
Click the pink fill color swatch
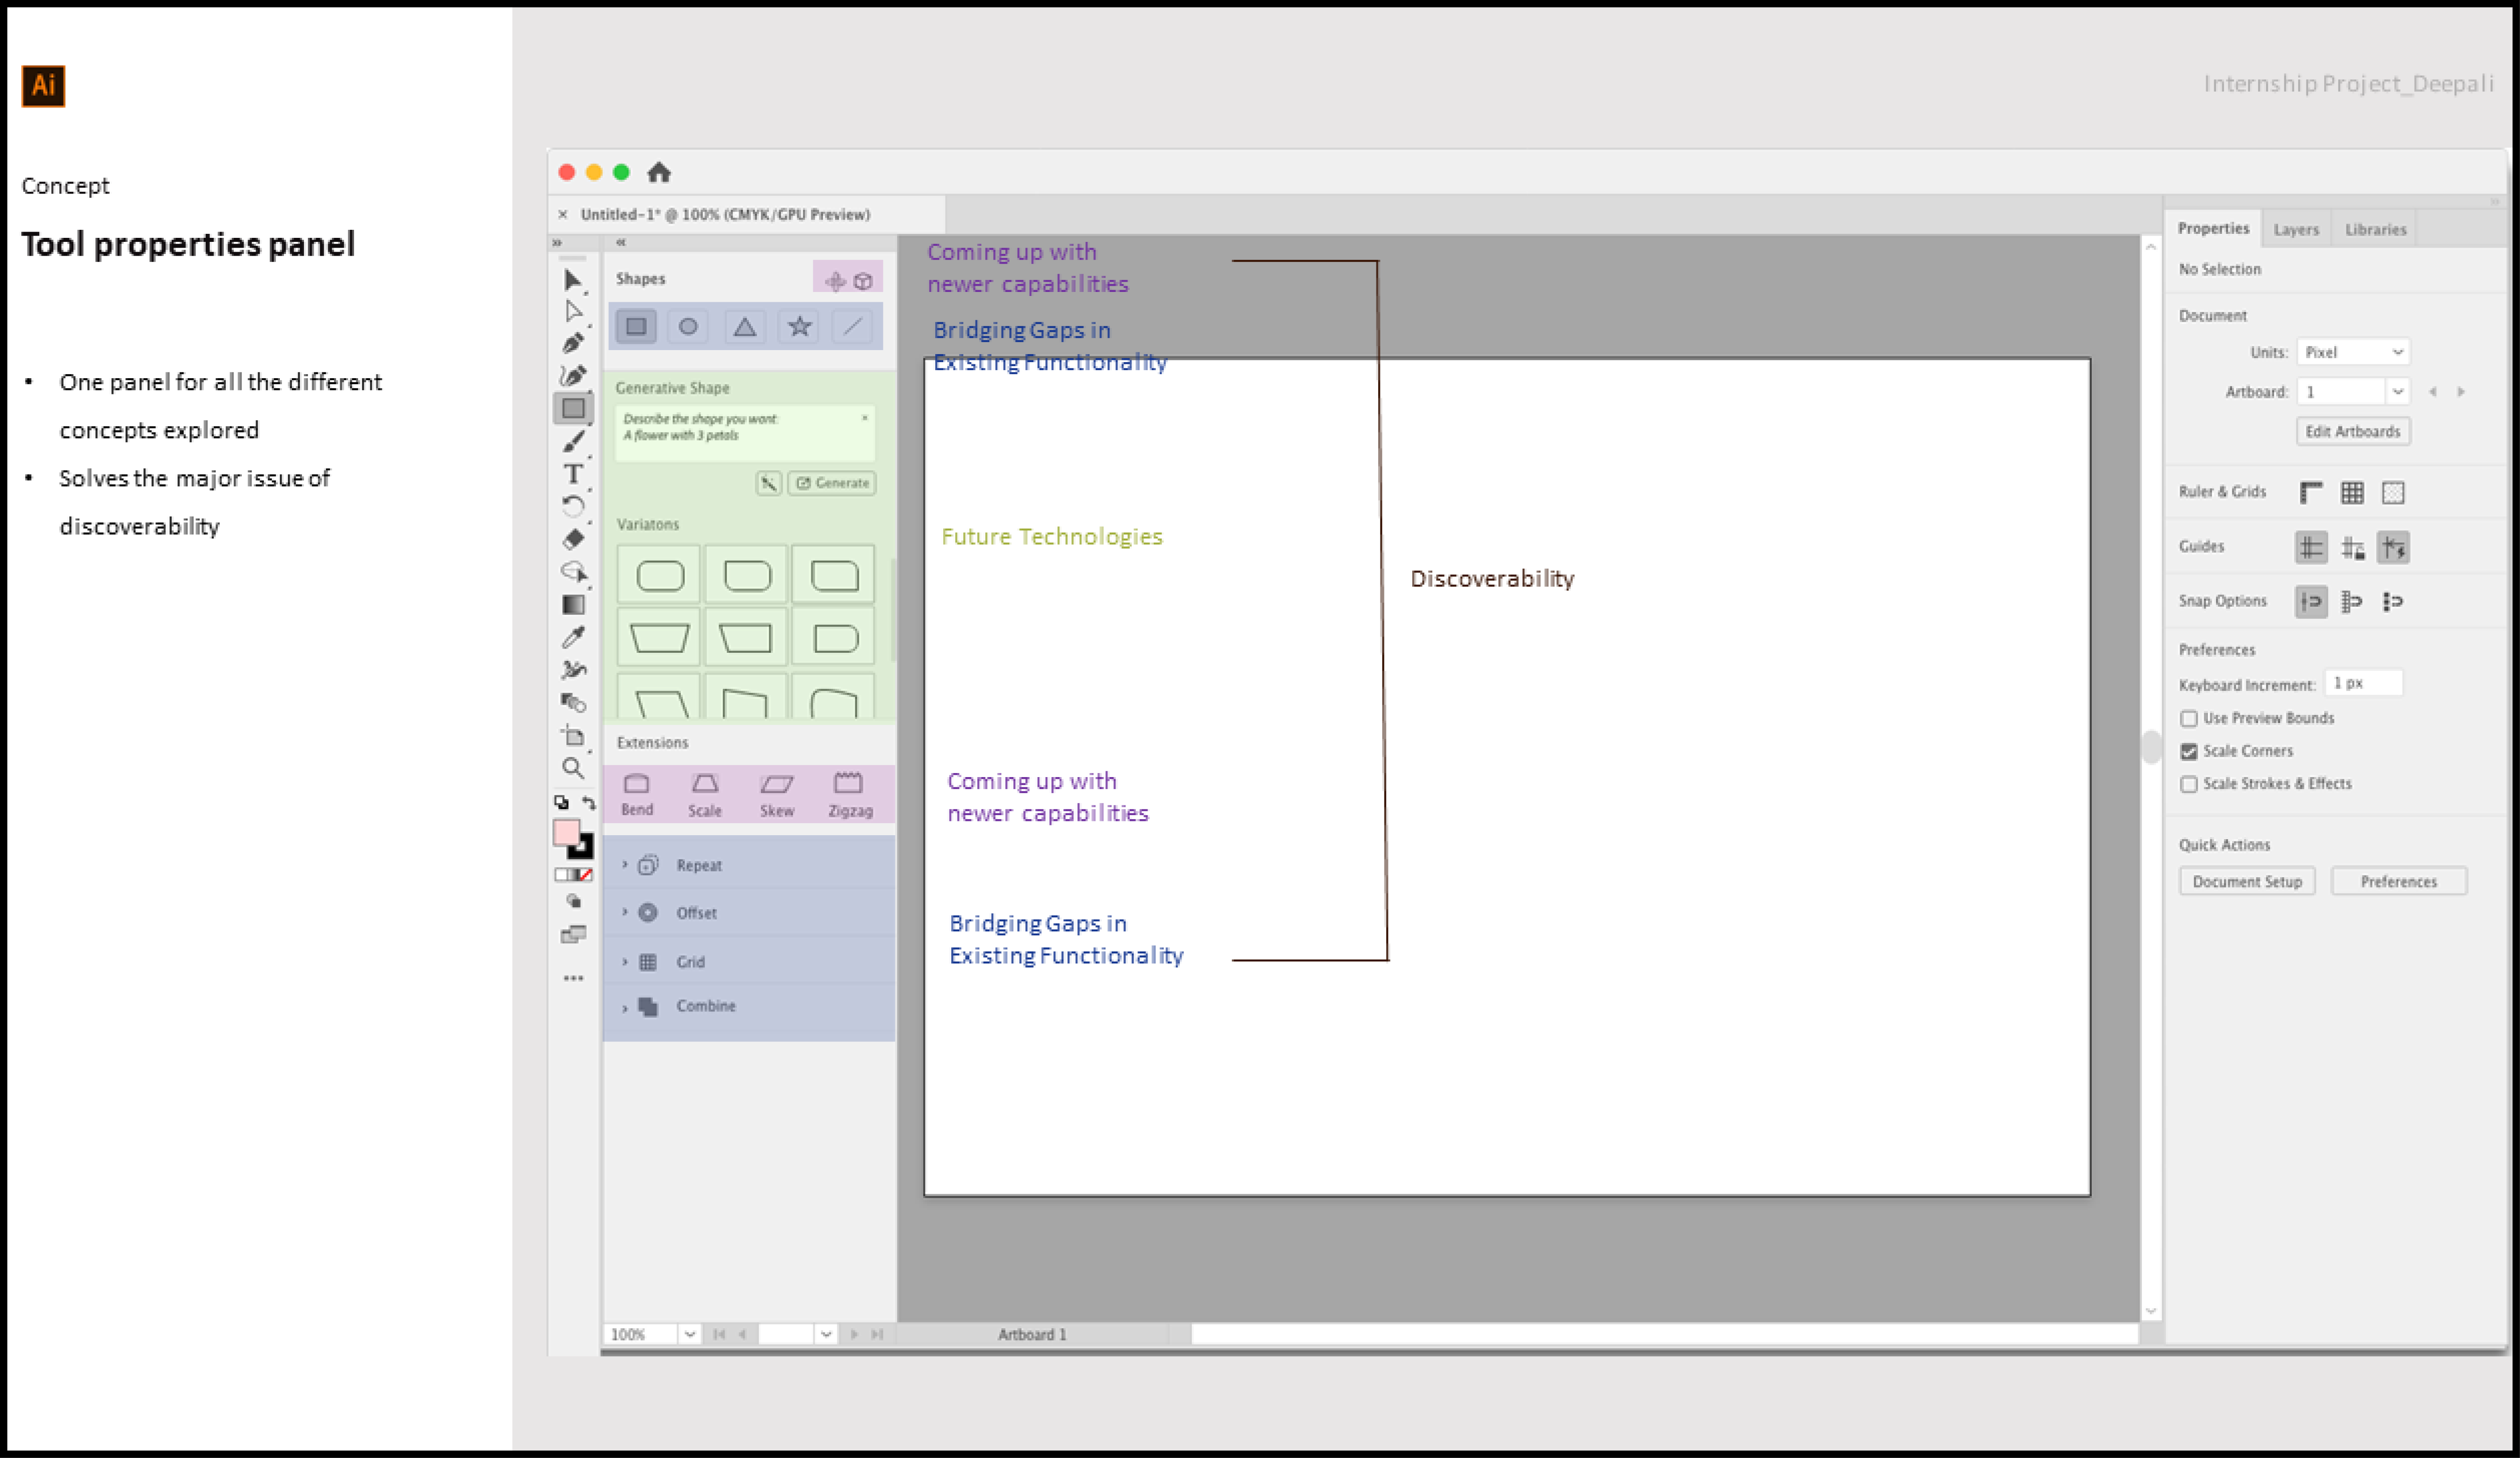pos(566,832)
